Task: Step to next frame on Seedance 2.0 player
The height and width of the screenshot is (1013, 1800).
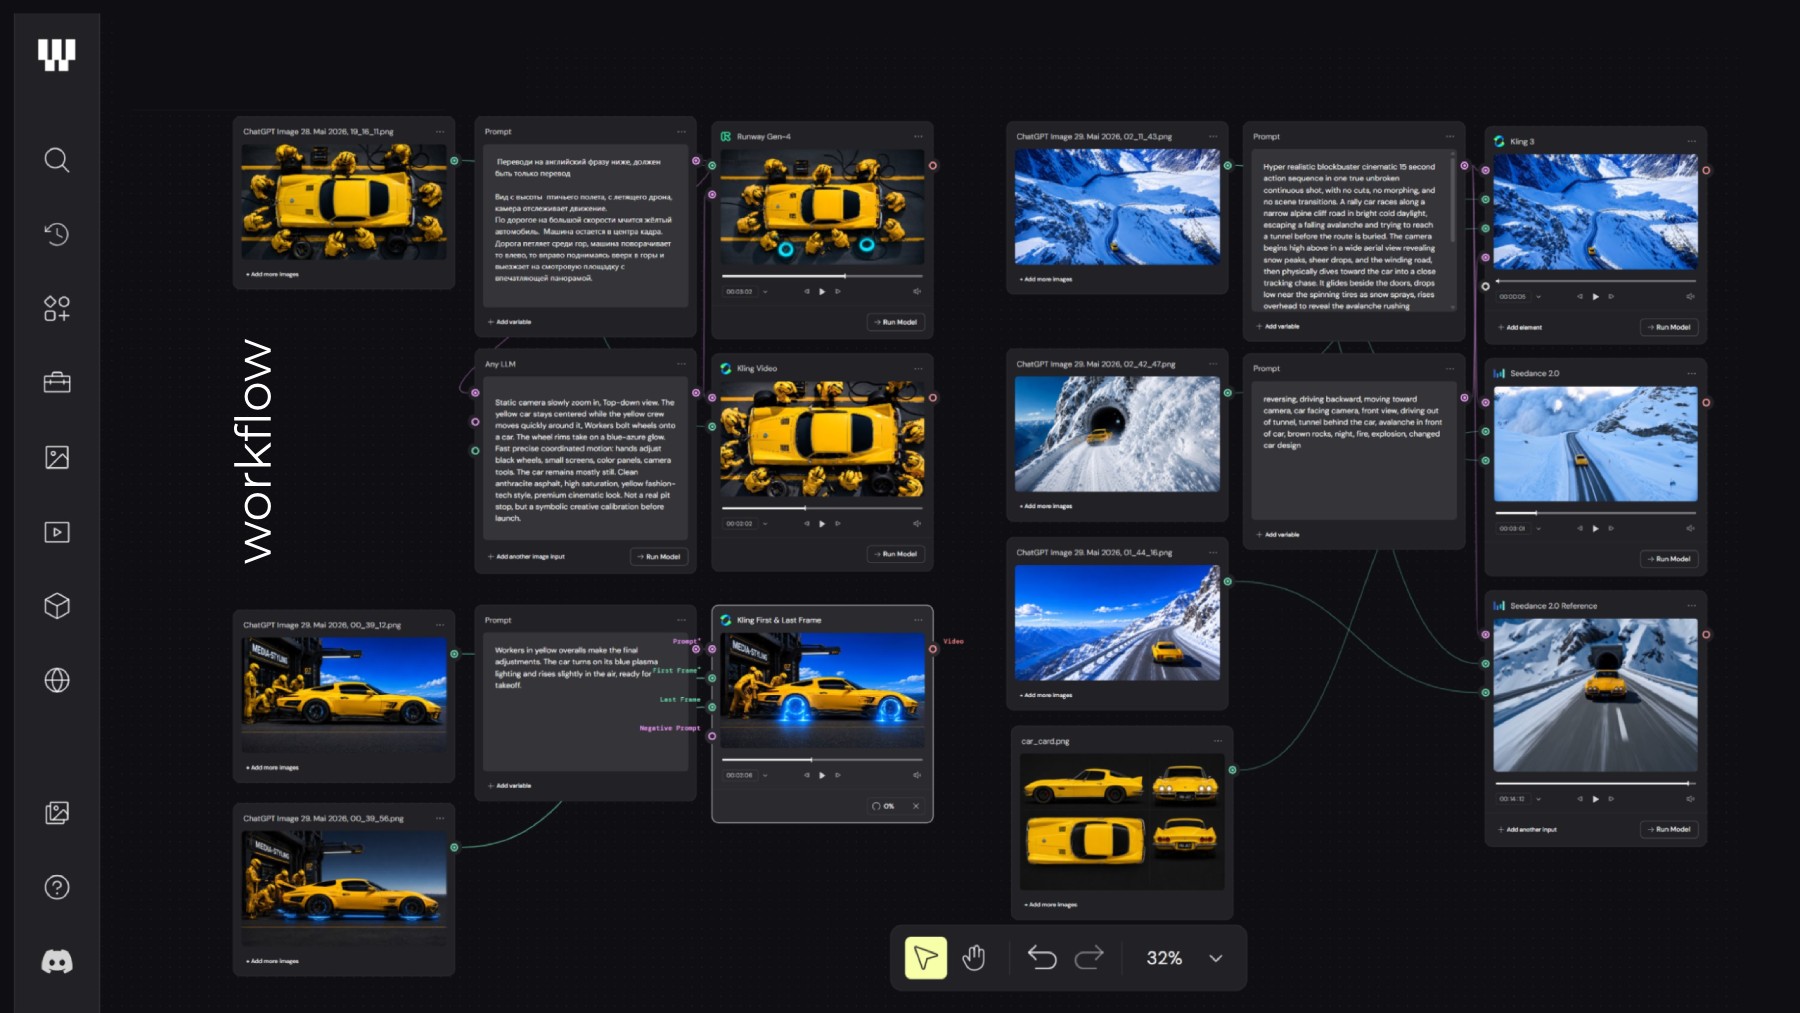Action: pos(1611,529)
